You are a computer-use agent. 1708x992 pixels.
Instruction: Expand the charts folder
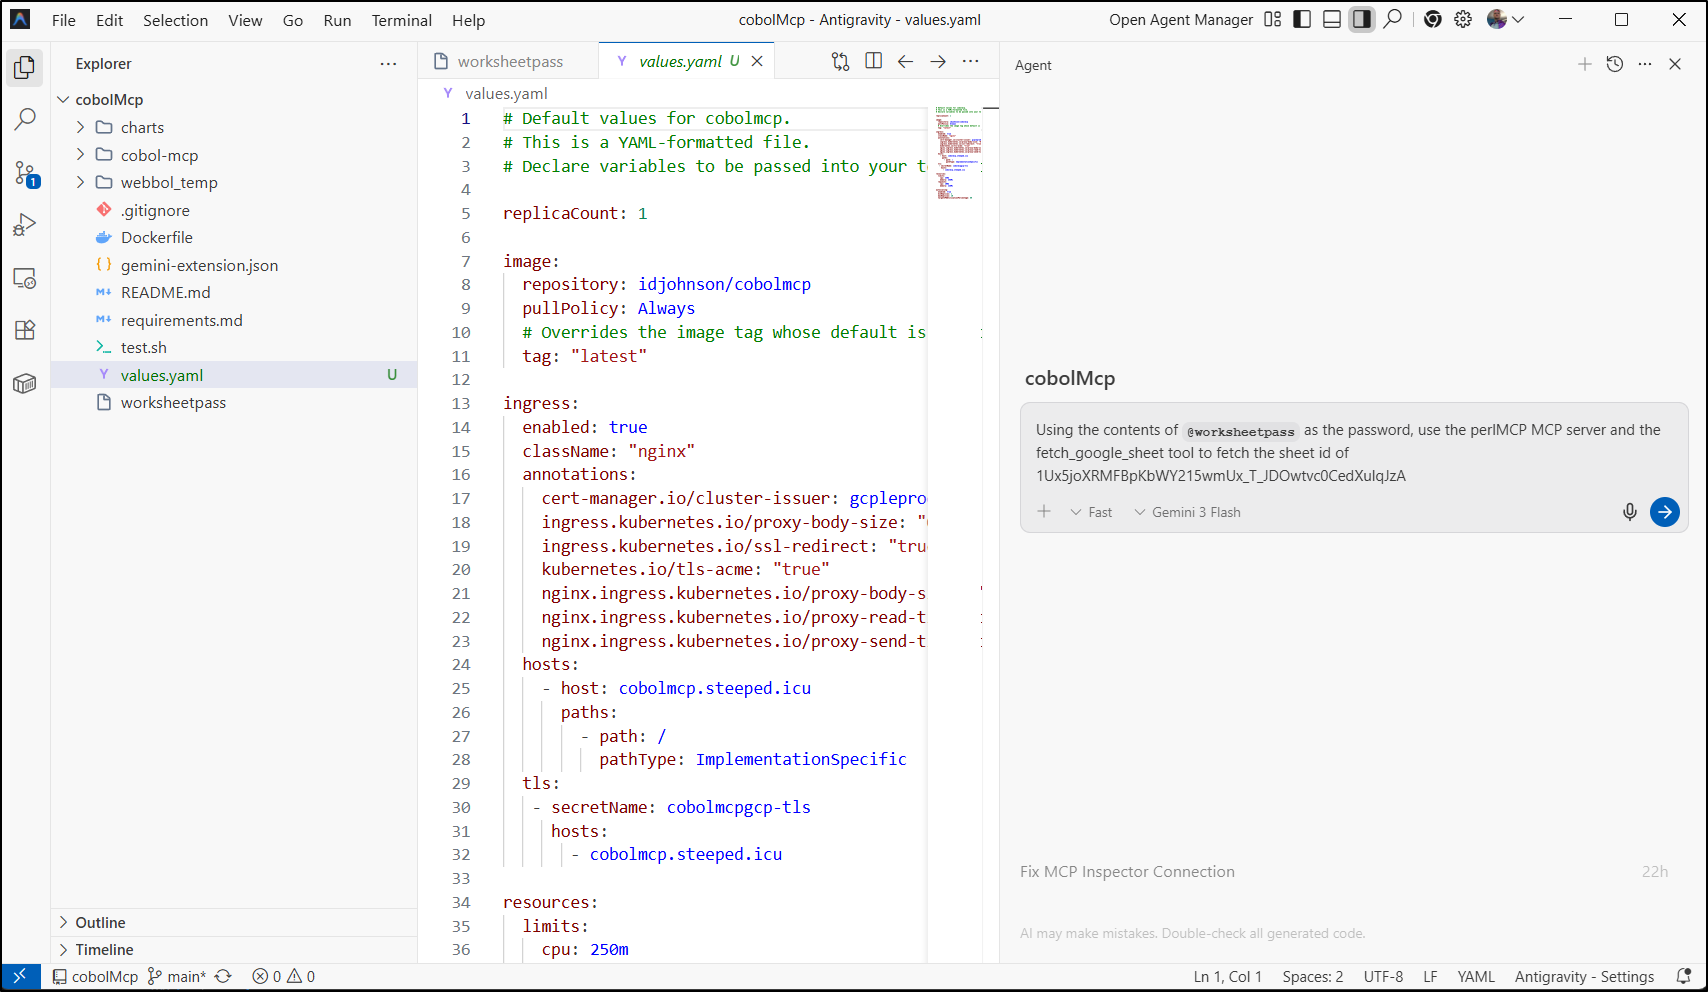(142, 127)
